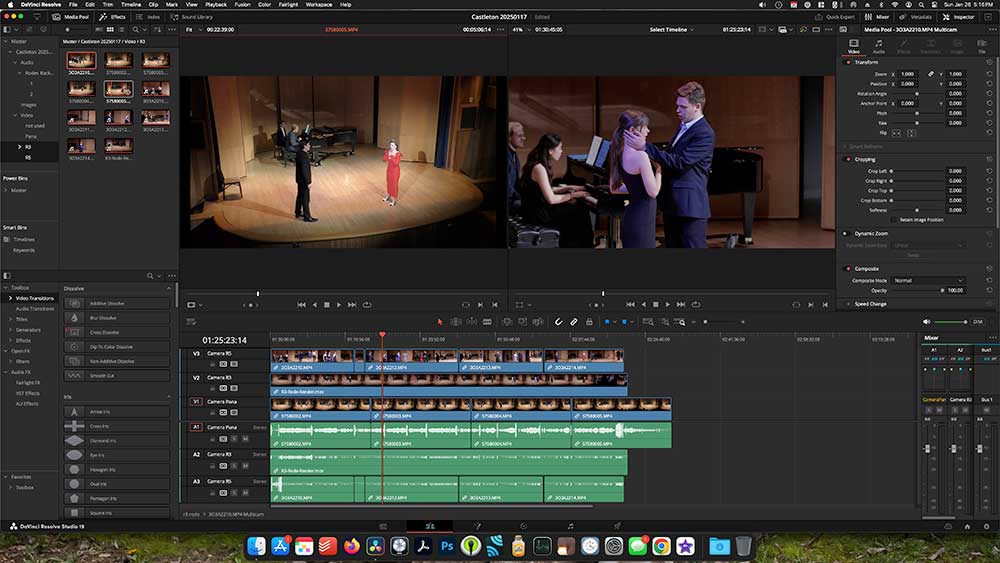Open the Mixer panel button

pos(878,17)
